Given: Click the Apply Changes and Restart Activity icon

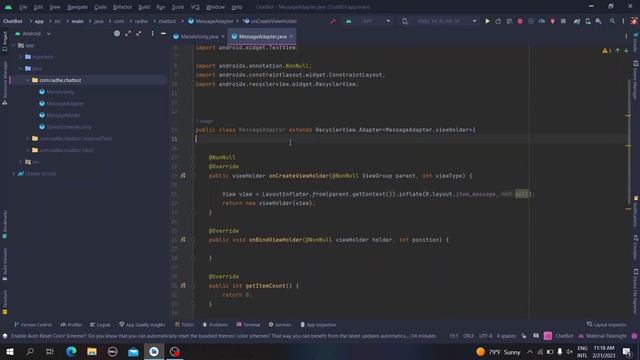Looking at the screenshot, I should 498,21.
